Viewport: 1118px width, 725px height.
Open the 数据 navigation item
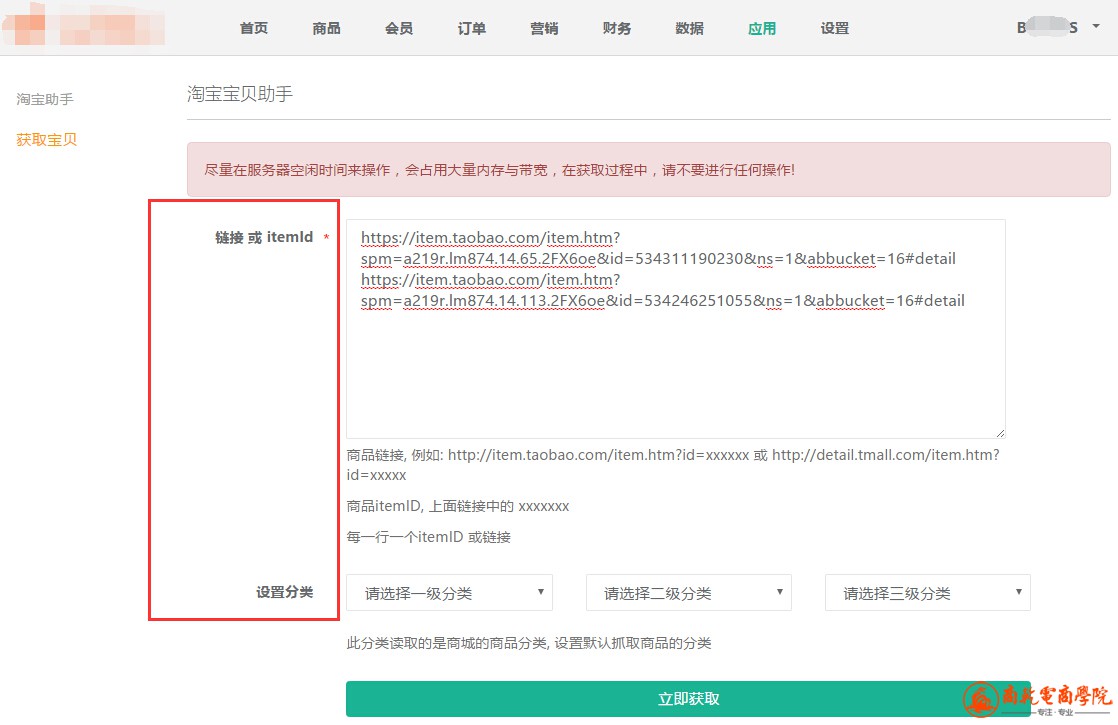pyautogui.click(x=689, y=29)
